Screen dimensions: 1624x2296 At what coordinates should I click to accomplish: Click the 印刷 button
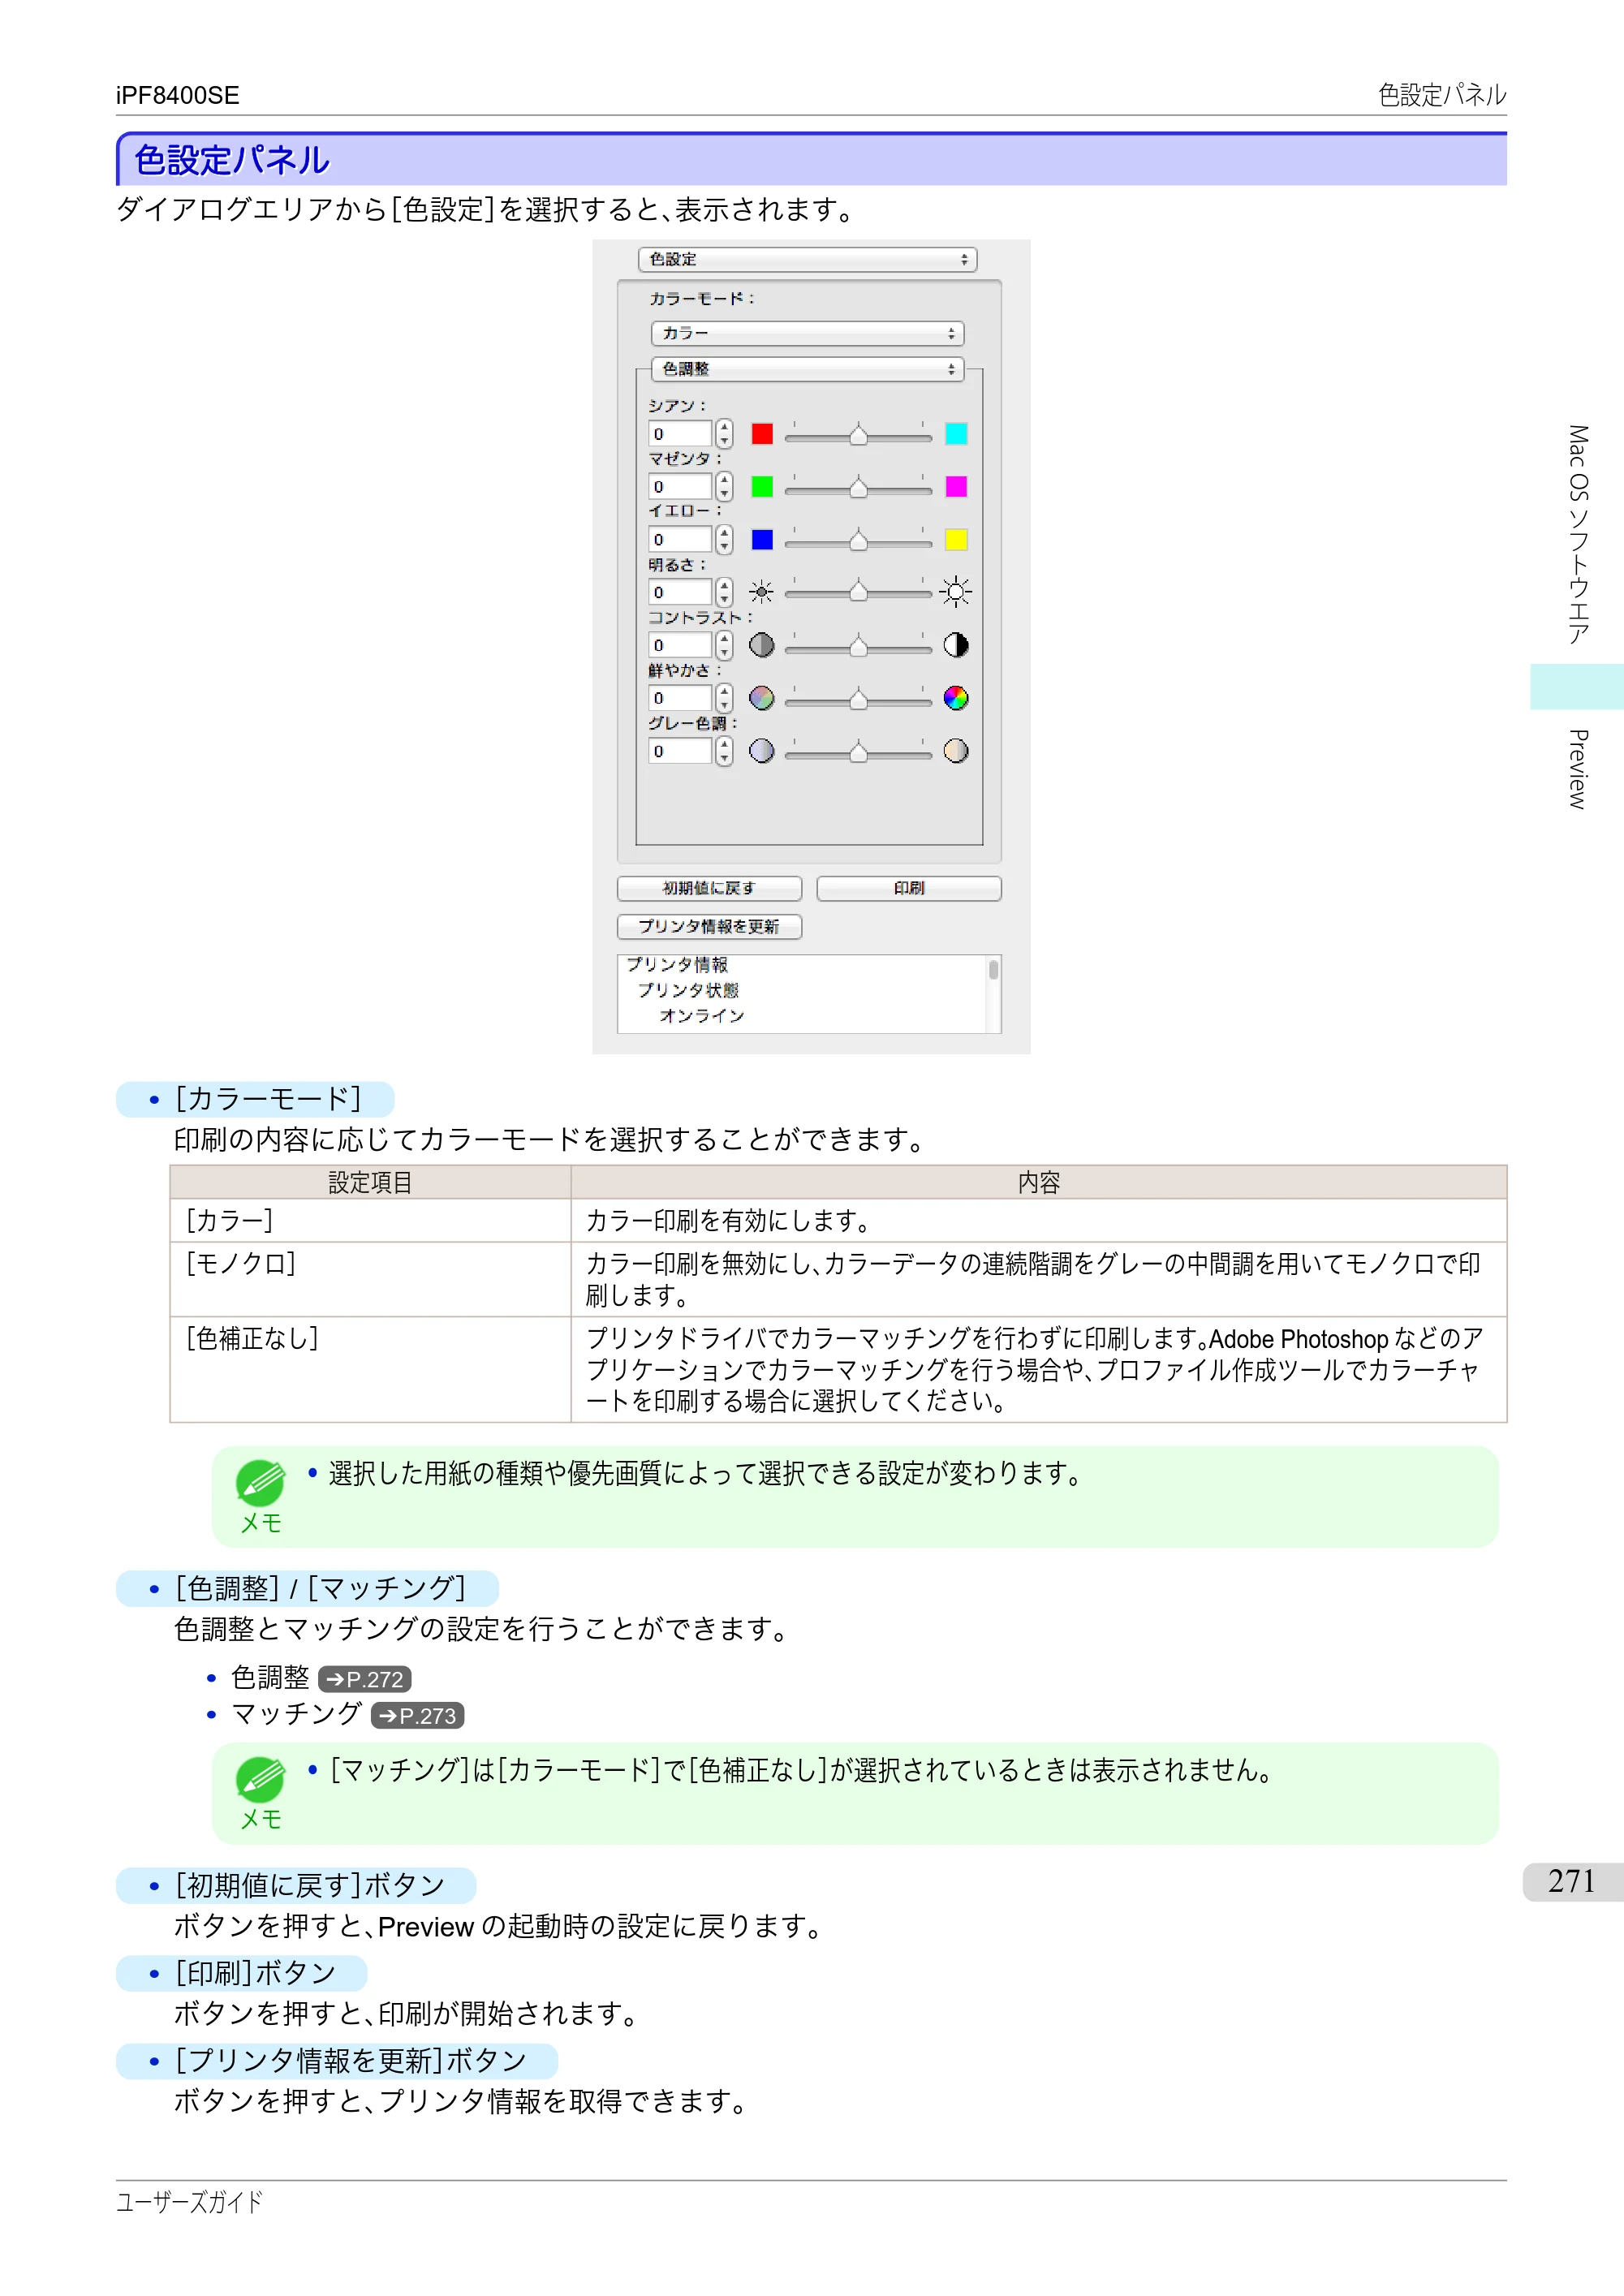(909, 888)
